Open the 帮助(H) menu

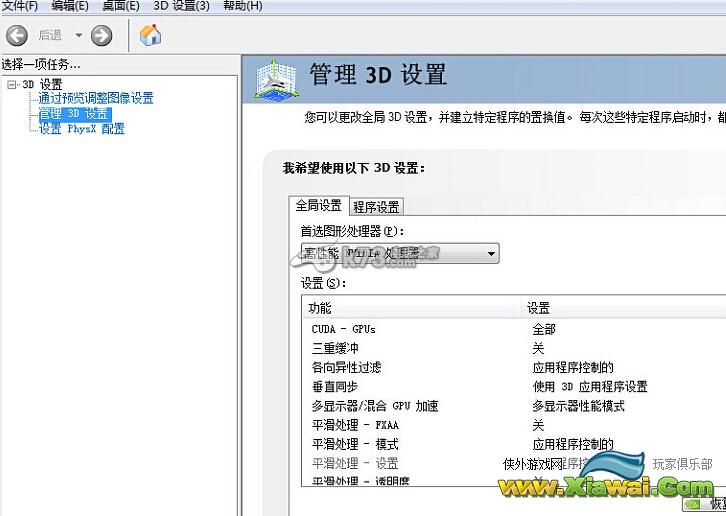pos(243,6)
